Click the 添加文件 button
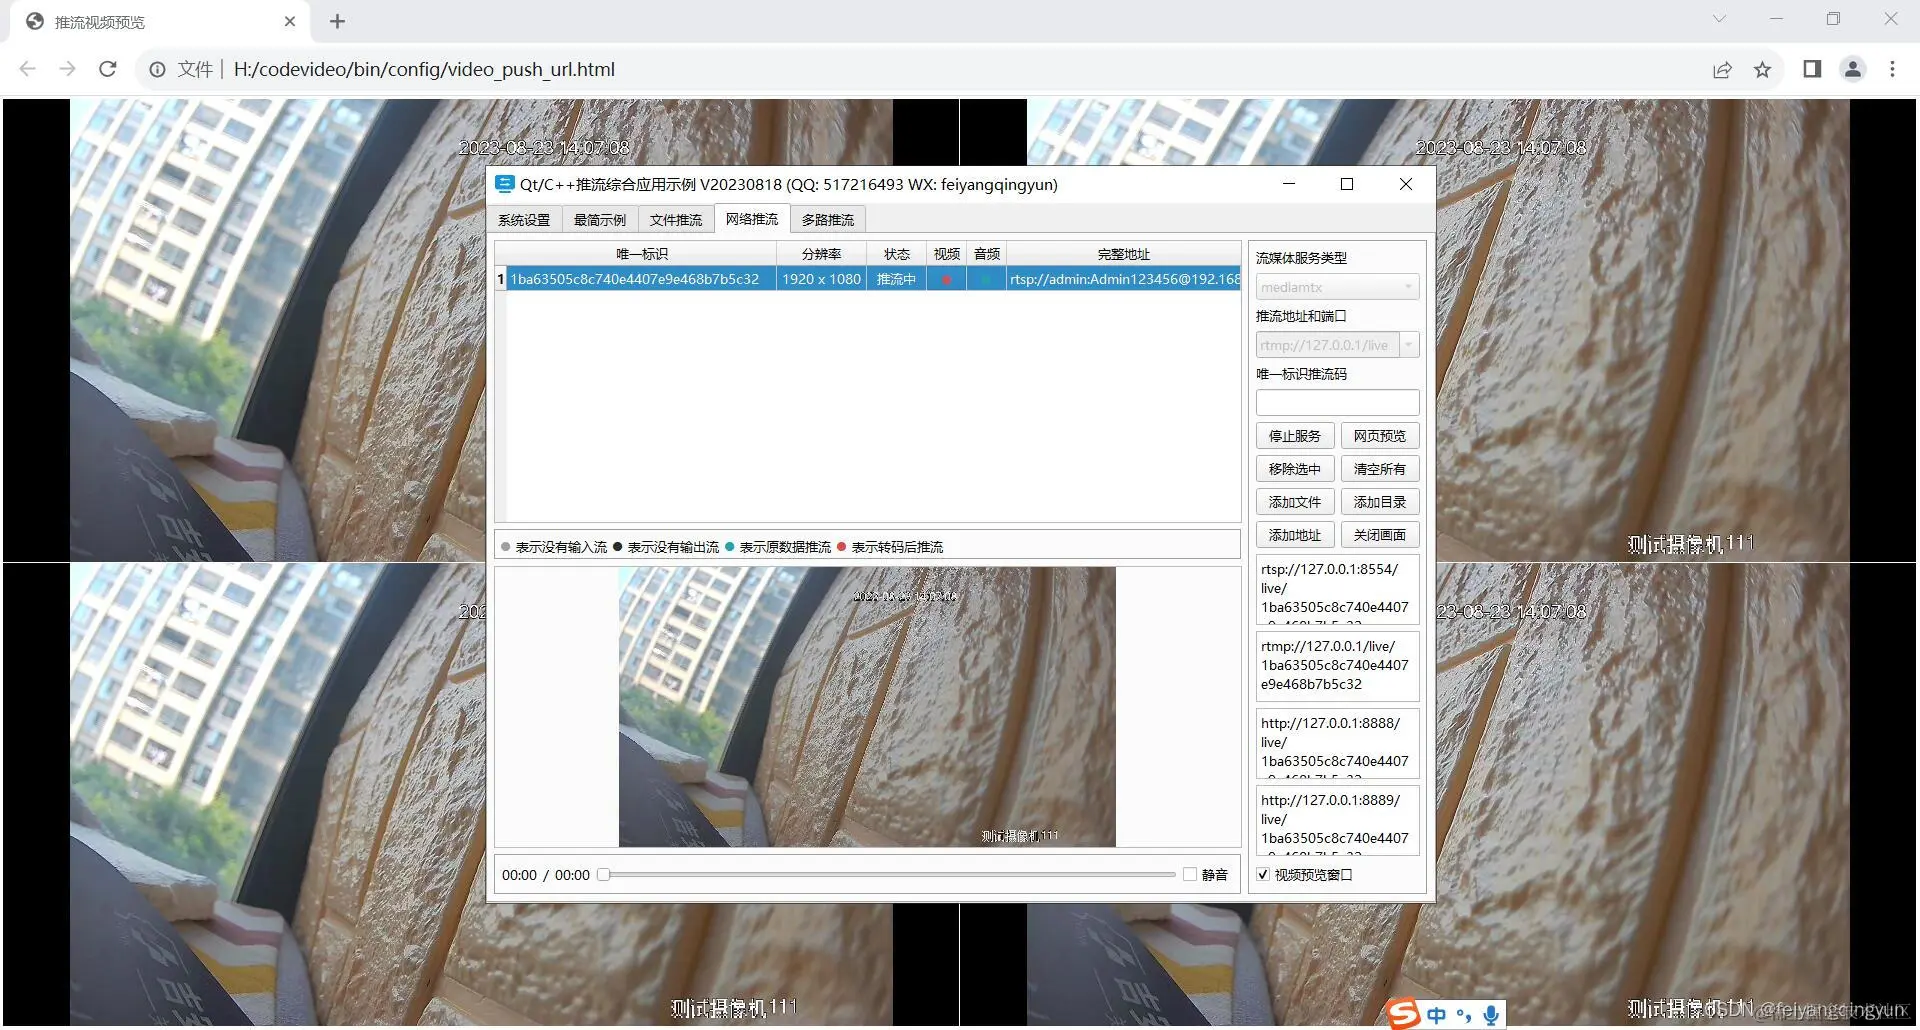Screen dimensions: 1920x1030 click(x=1295, y=502)
